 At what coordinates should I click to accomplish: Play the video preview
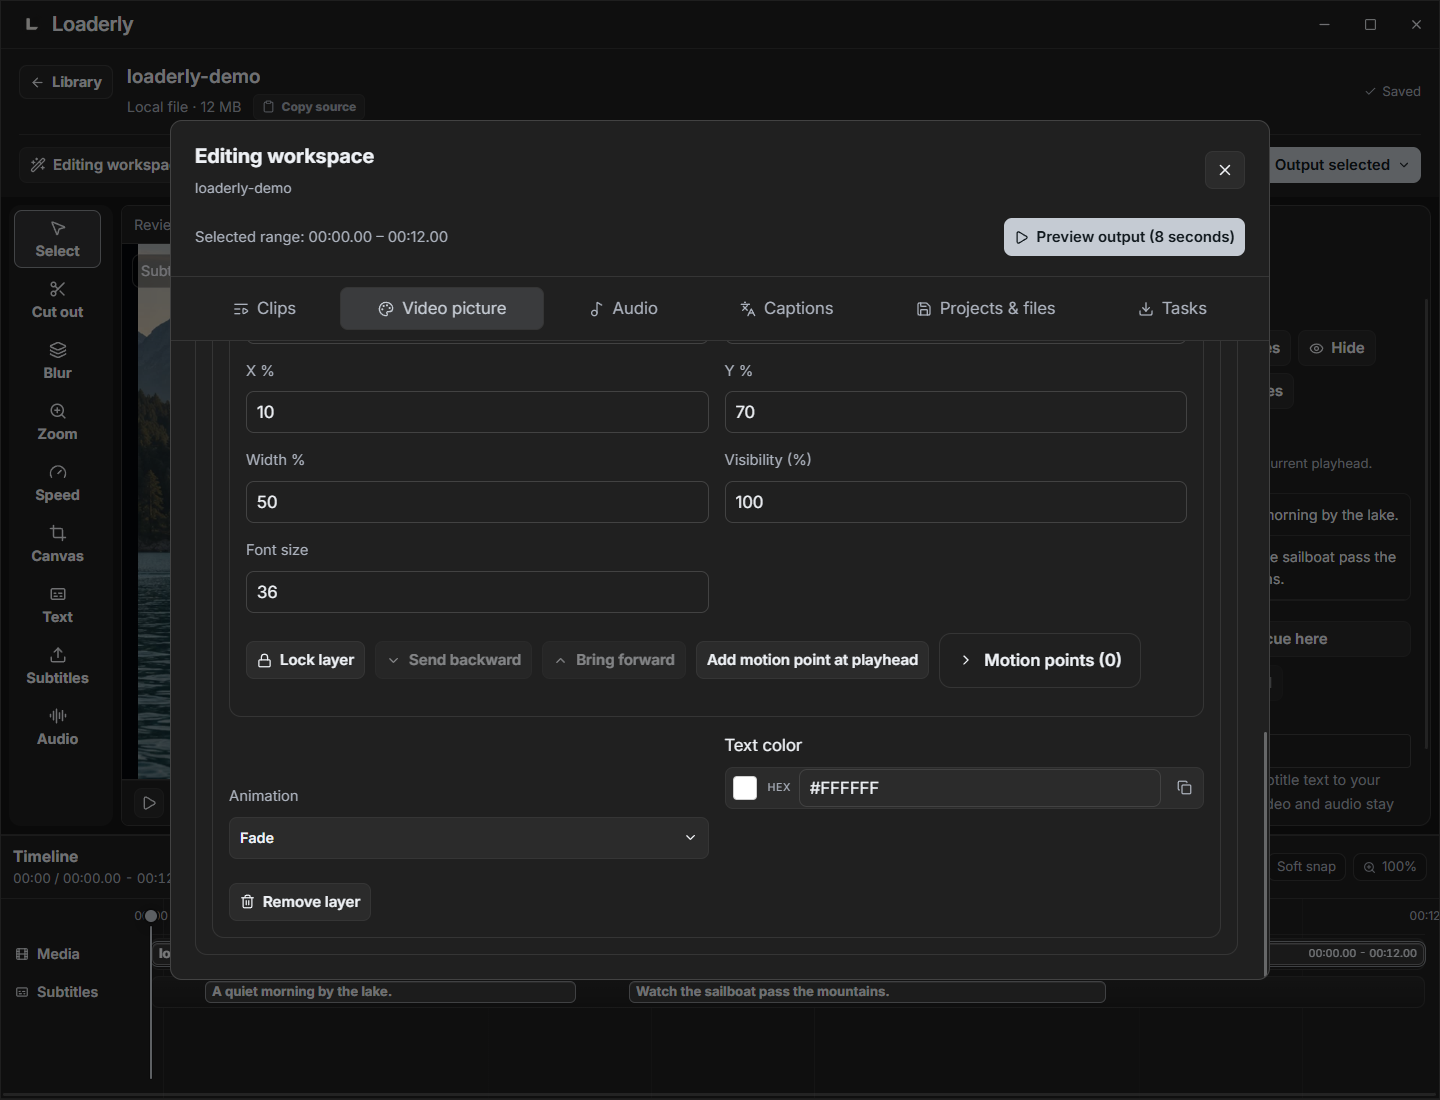[x=149, y=803]
